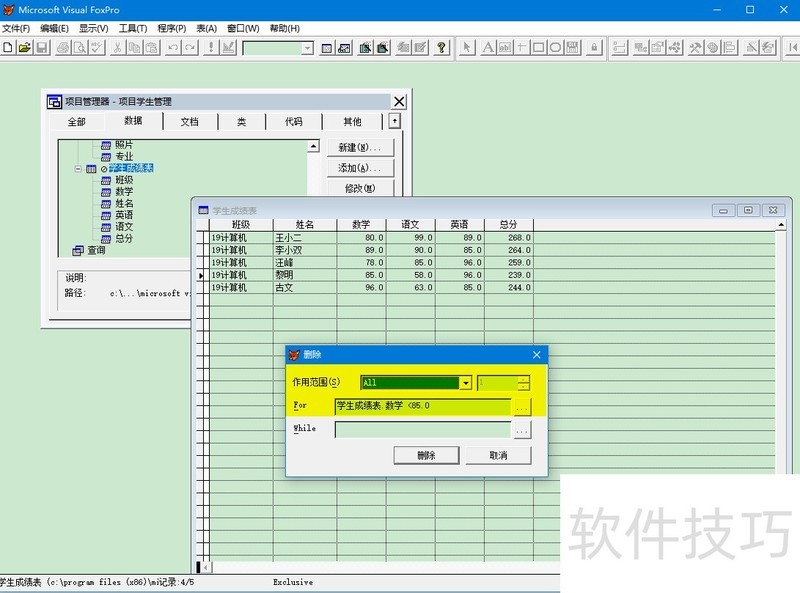Open the 表(A) menu
Image resolution: width=800 pixels, height=593 pixels.
tap(207, 28)
